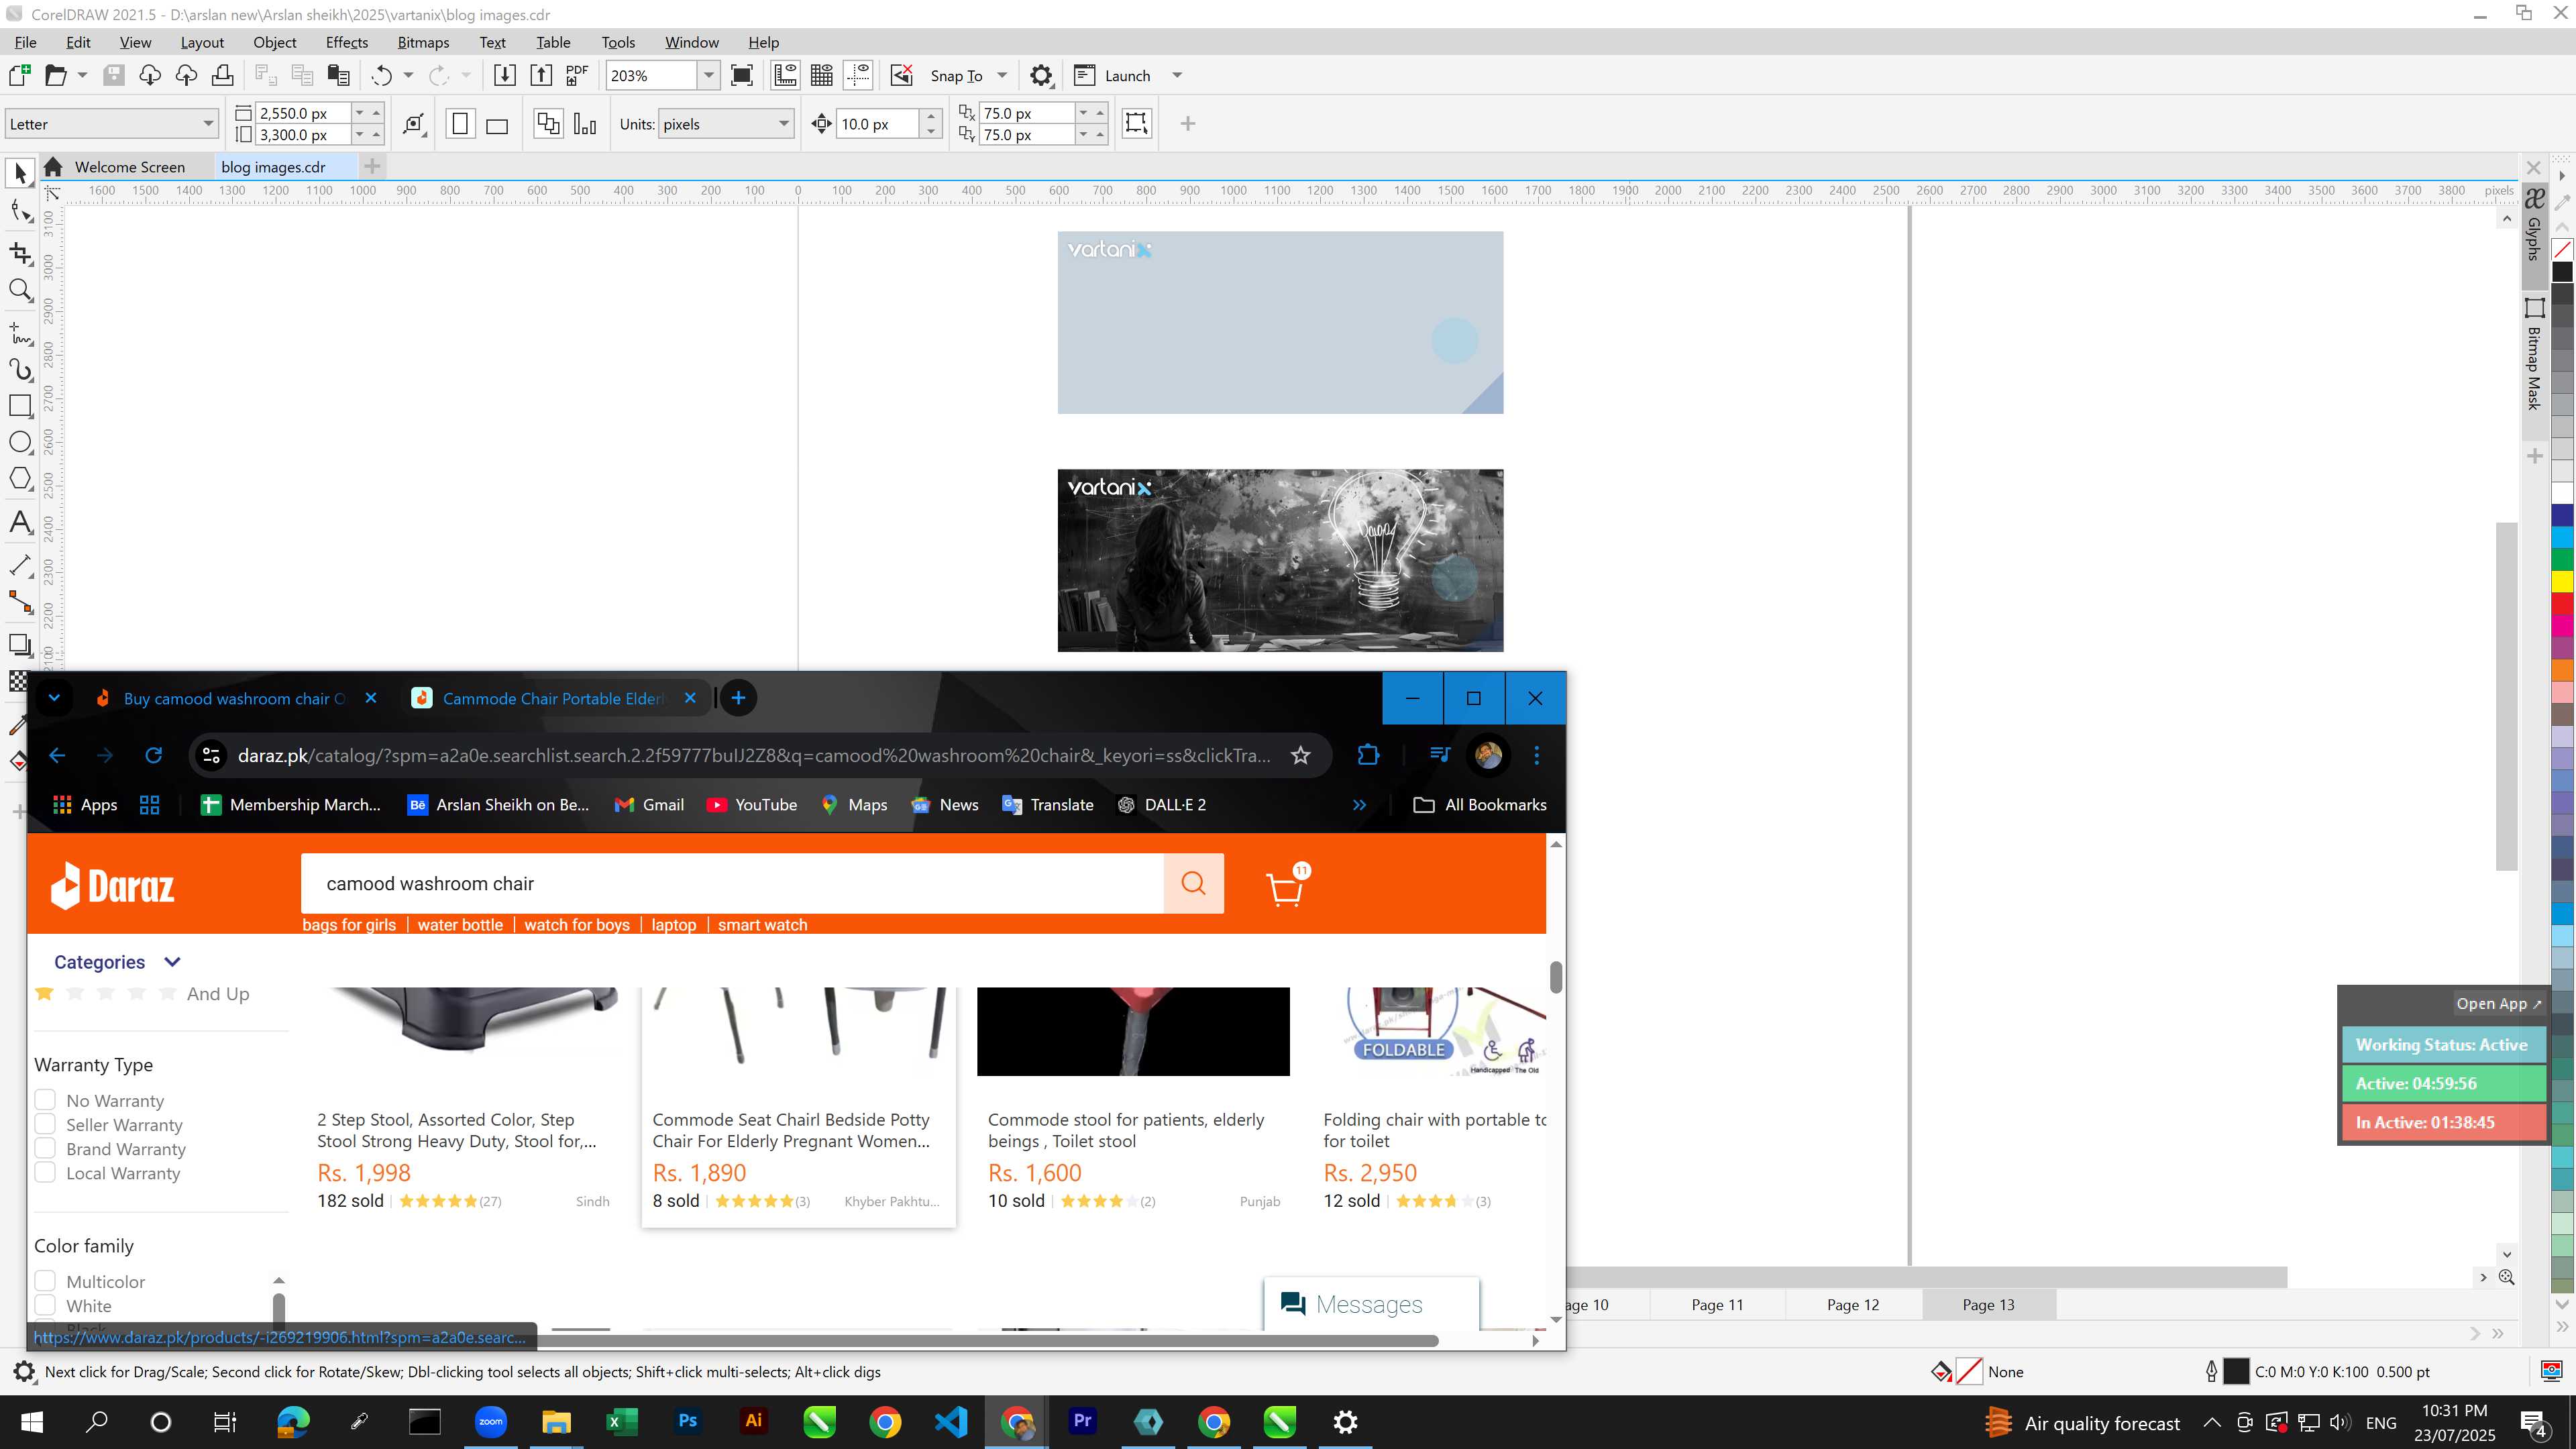Click the Publish to PDF icon

click(x=577, y=75)
